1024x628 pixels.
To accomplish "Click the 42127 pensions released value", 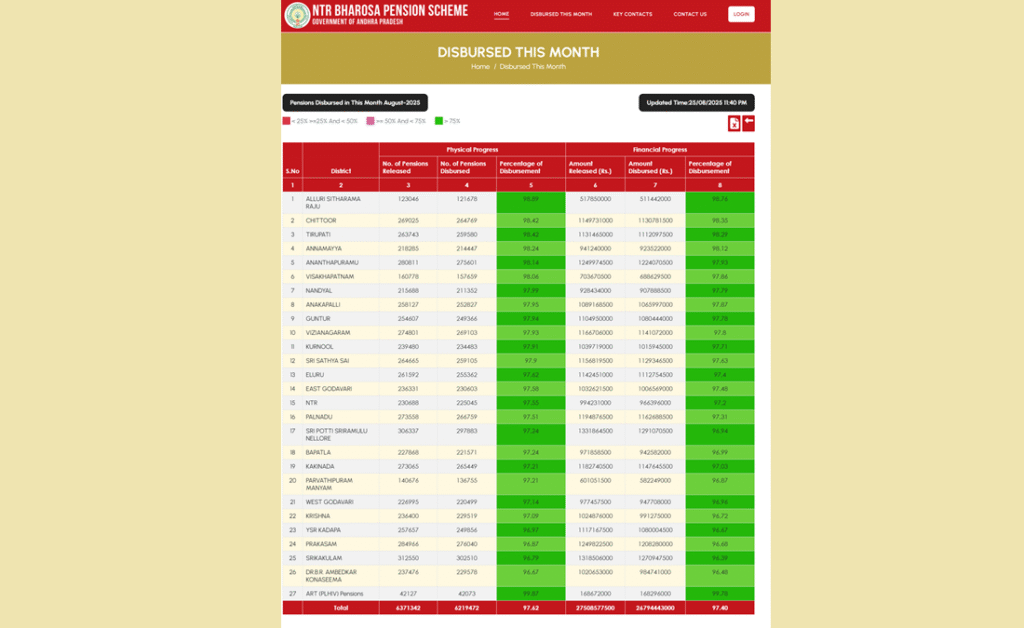I will 408,594.
